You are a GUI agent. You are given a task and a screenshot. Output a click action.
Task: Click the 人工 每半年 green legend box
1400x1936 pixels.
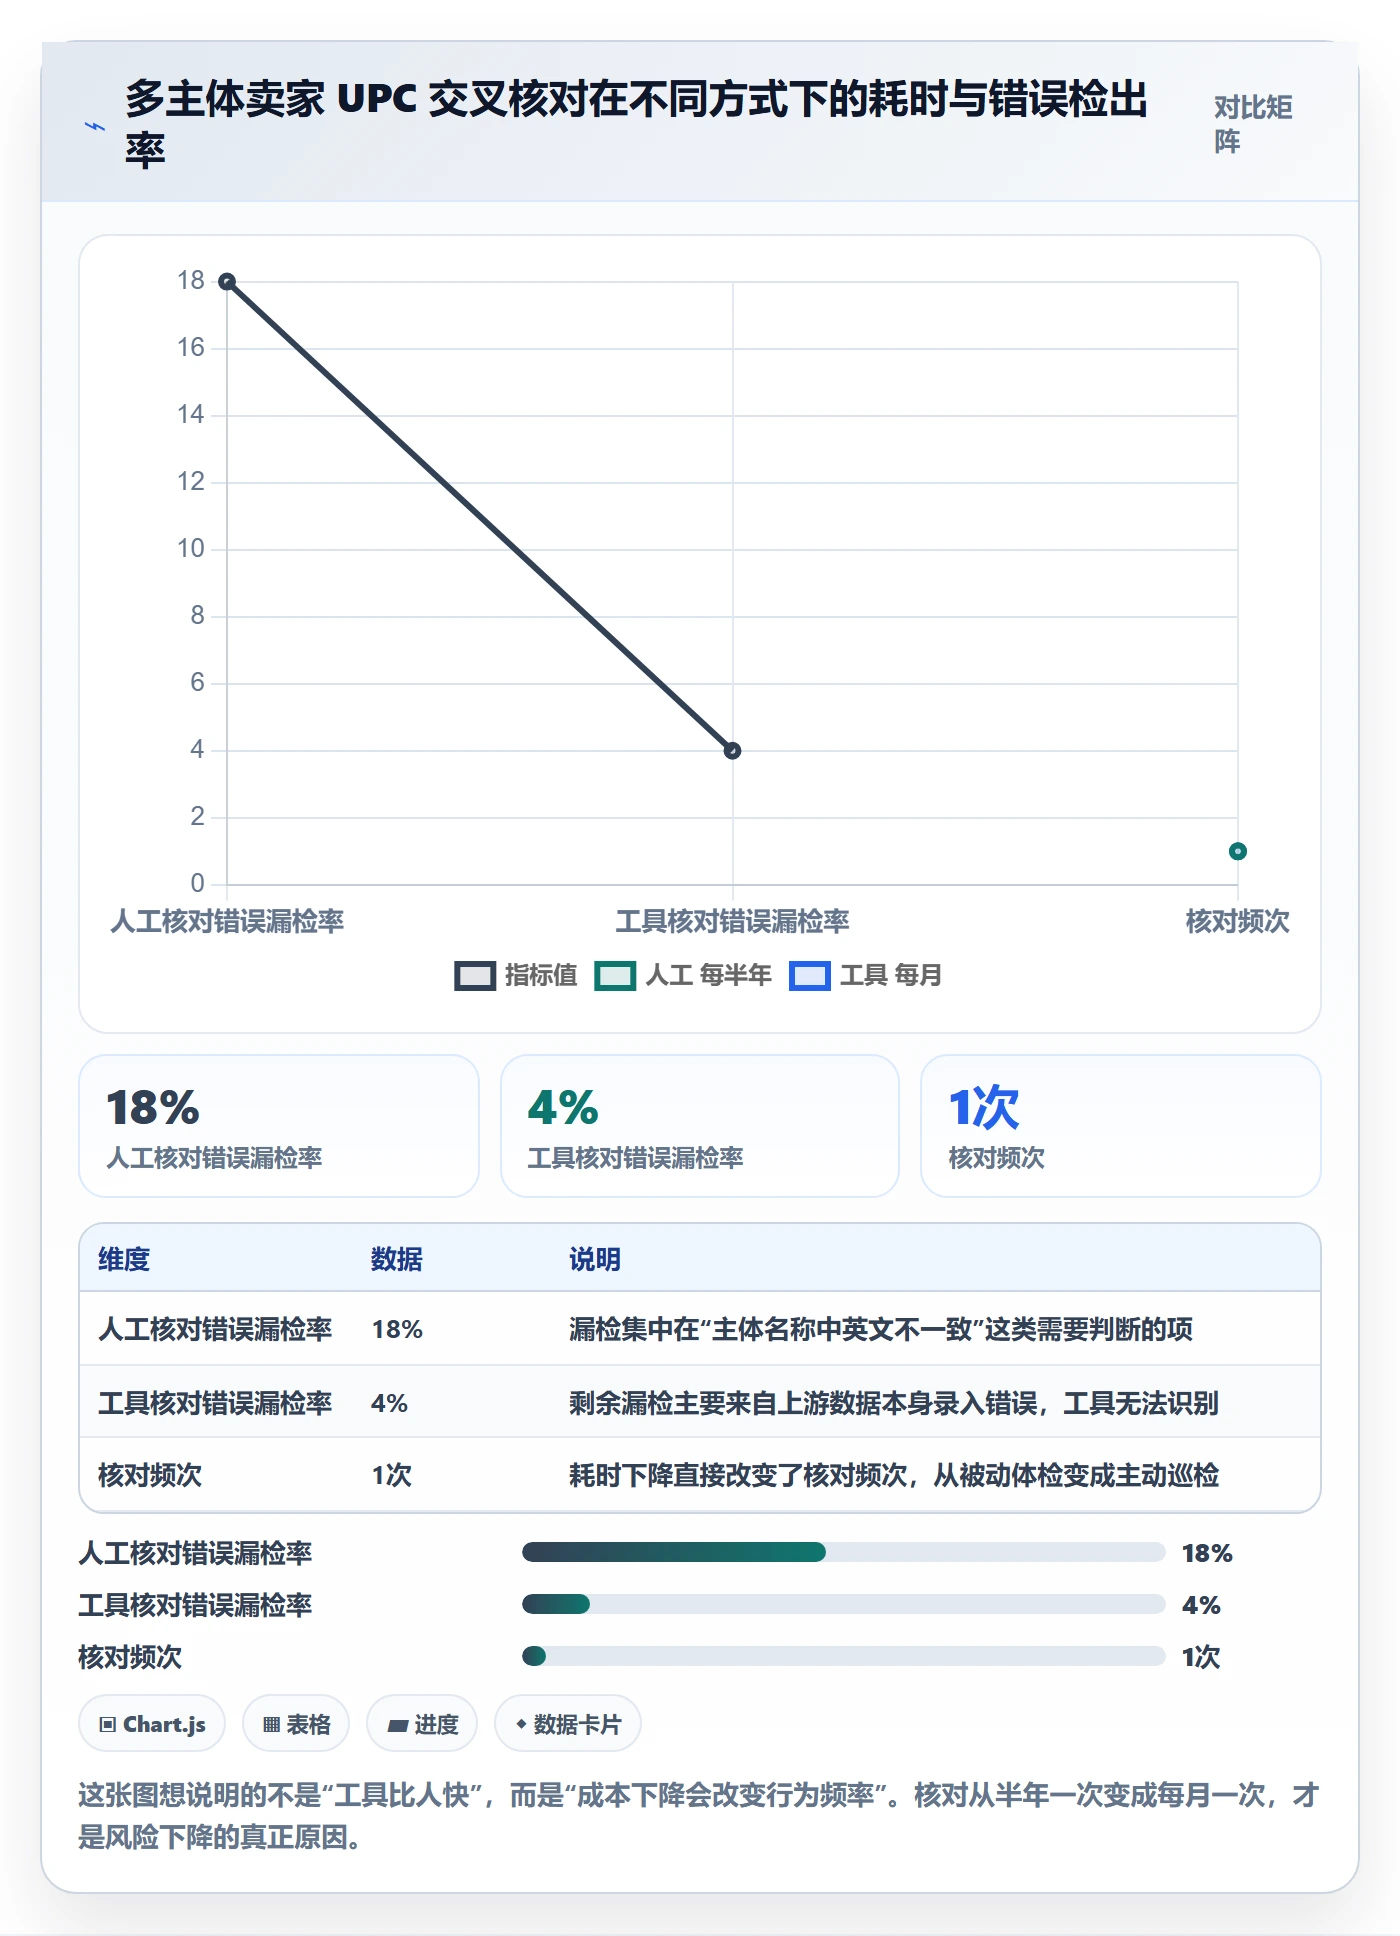pyautogui.click(x=615, y=976)
